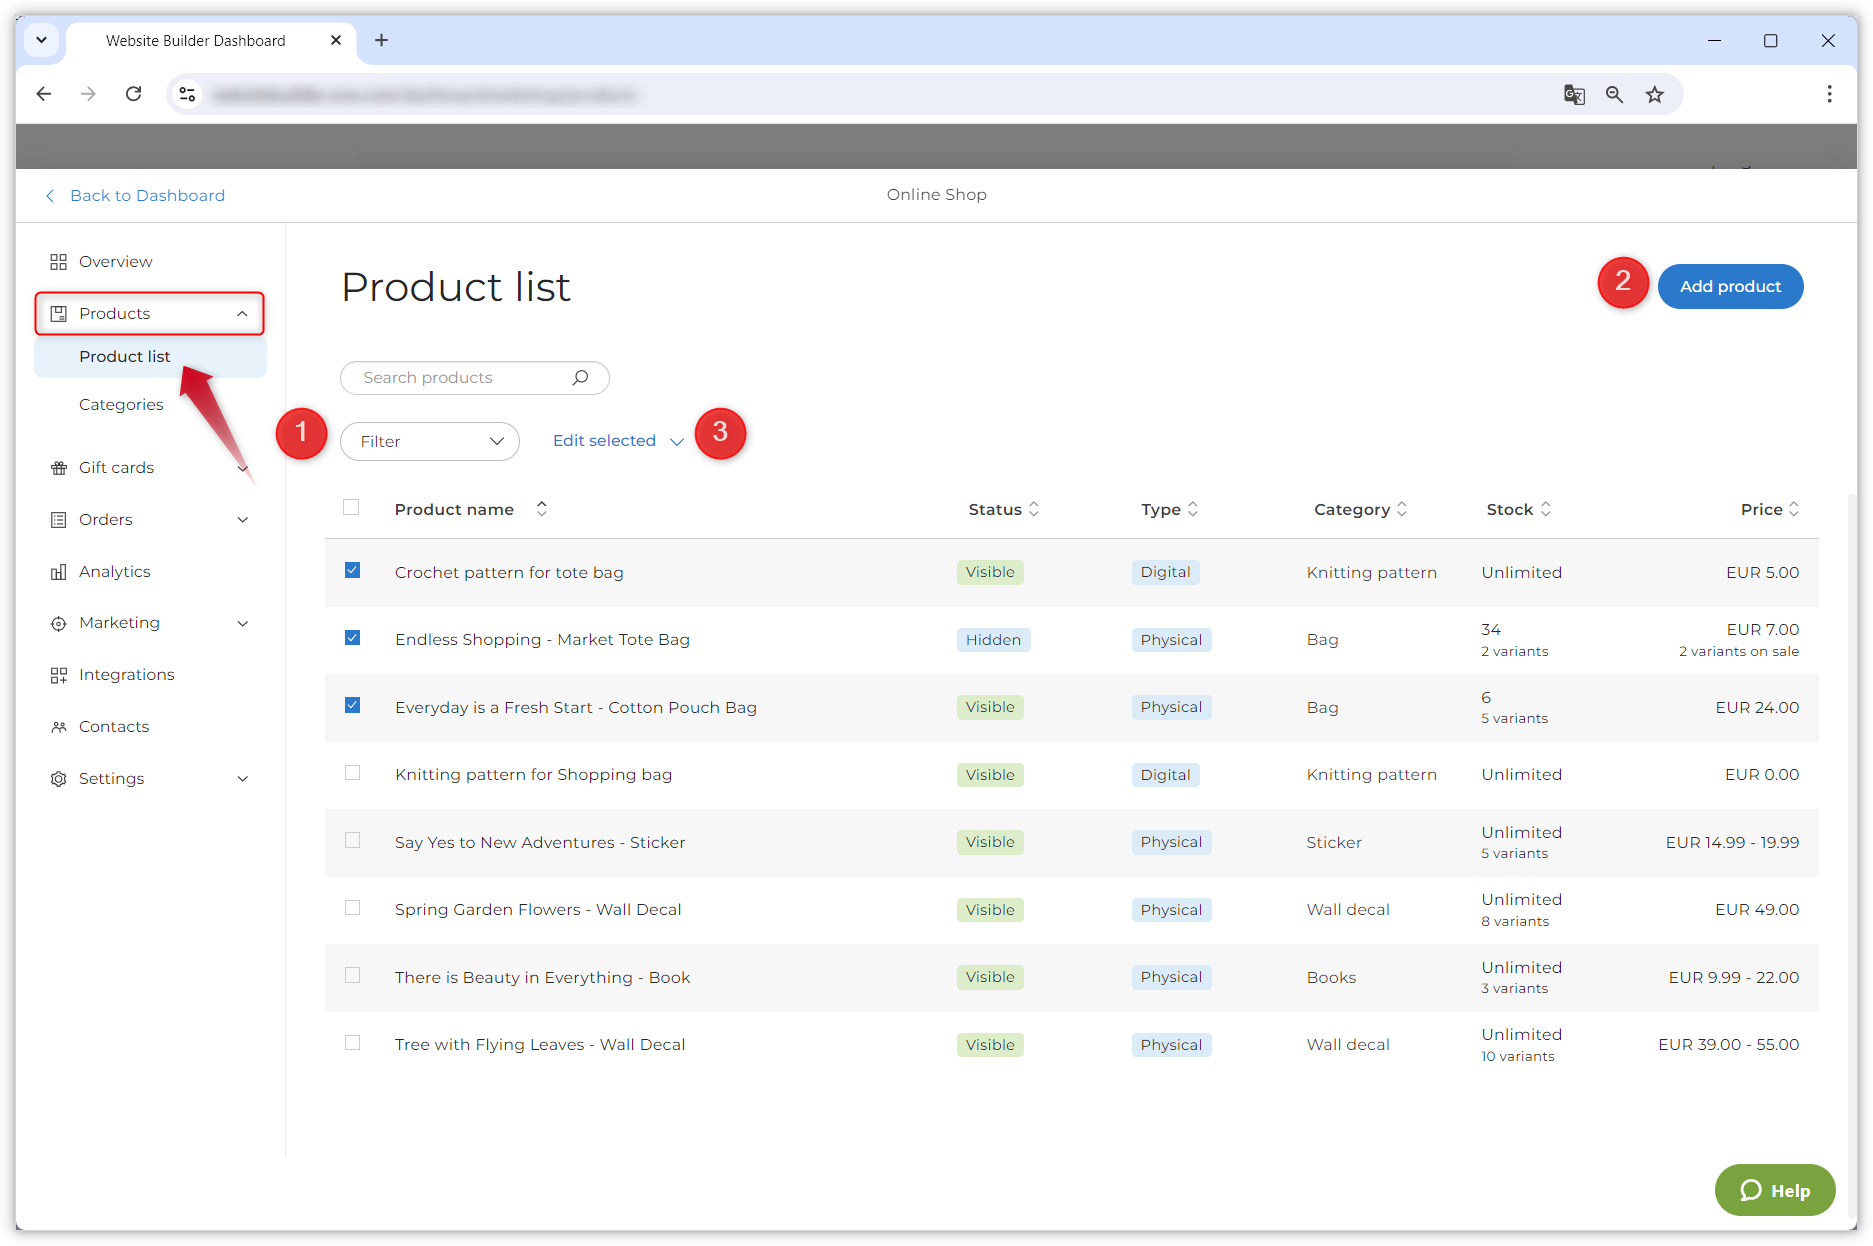Click inside the Search products field
Viewport: 1873px width, 1246px height.
coord(460,378)
